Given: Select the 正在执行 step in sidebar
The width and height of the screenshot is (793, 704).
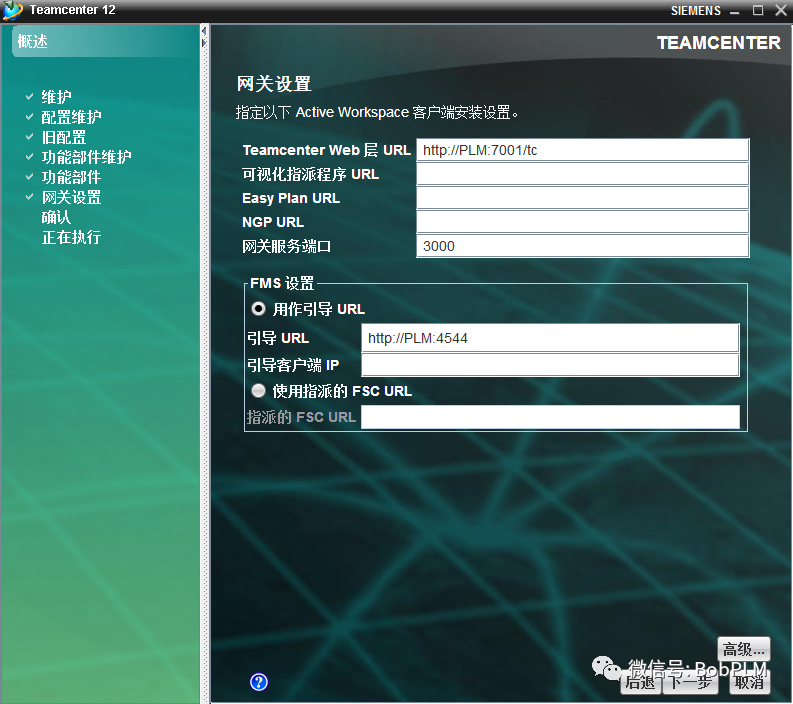Looking at the screenshot, I should coord(71,237).
